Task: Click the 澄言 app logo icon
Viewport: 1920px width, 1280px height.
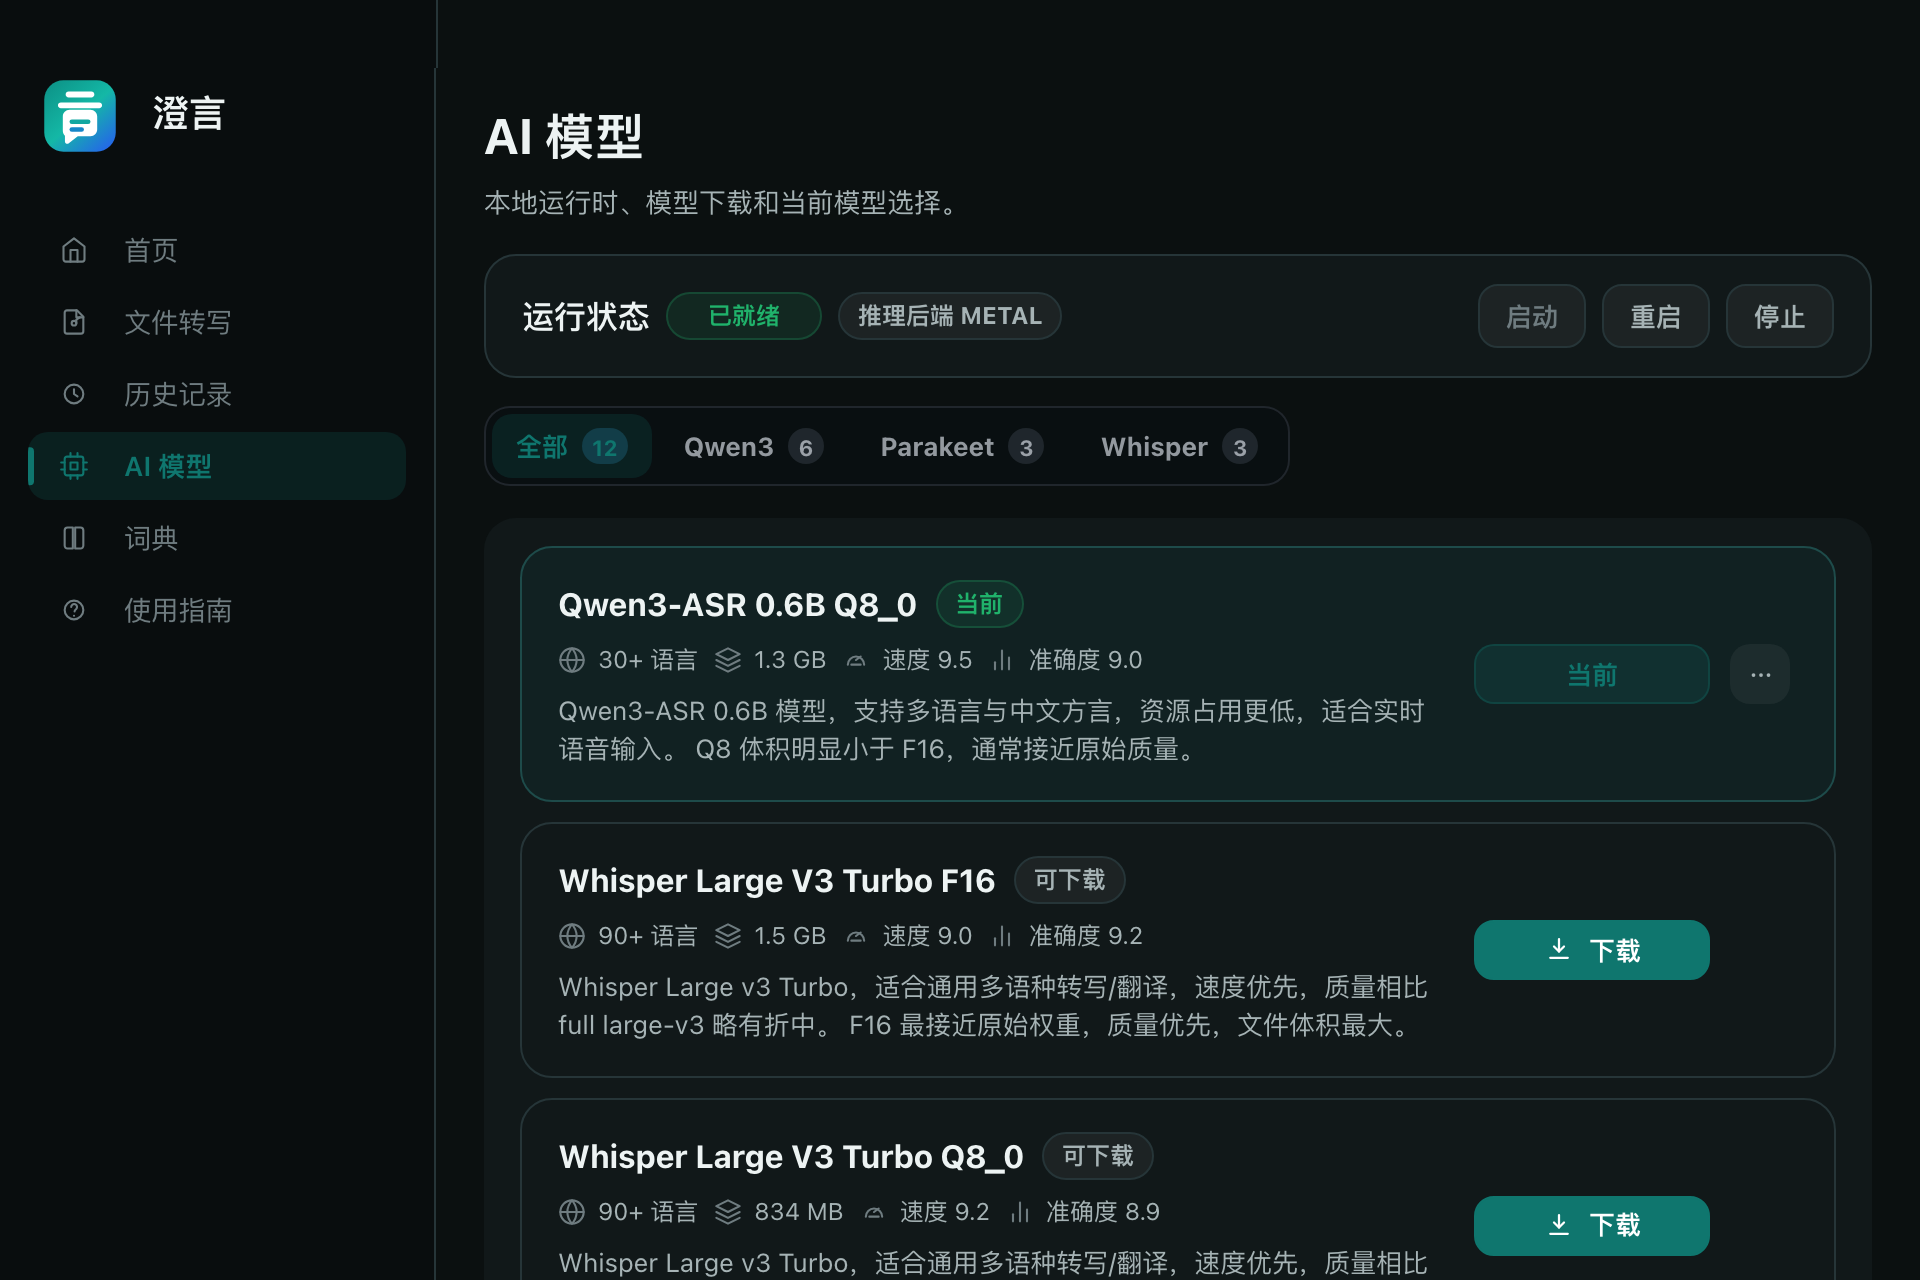Action: pos(80,116)
